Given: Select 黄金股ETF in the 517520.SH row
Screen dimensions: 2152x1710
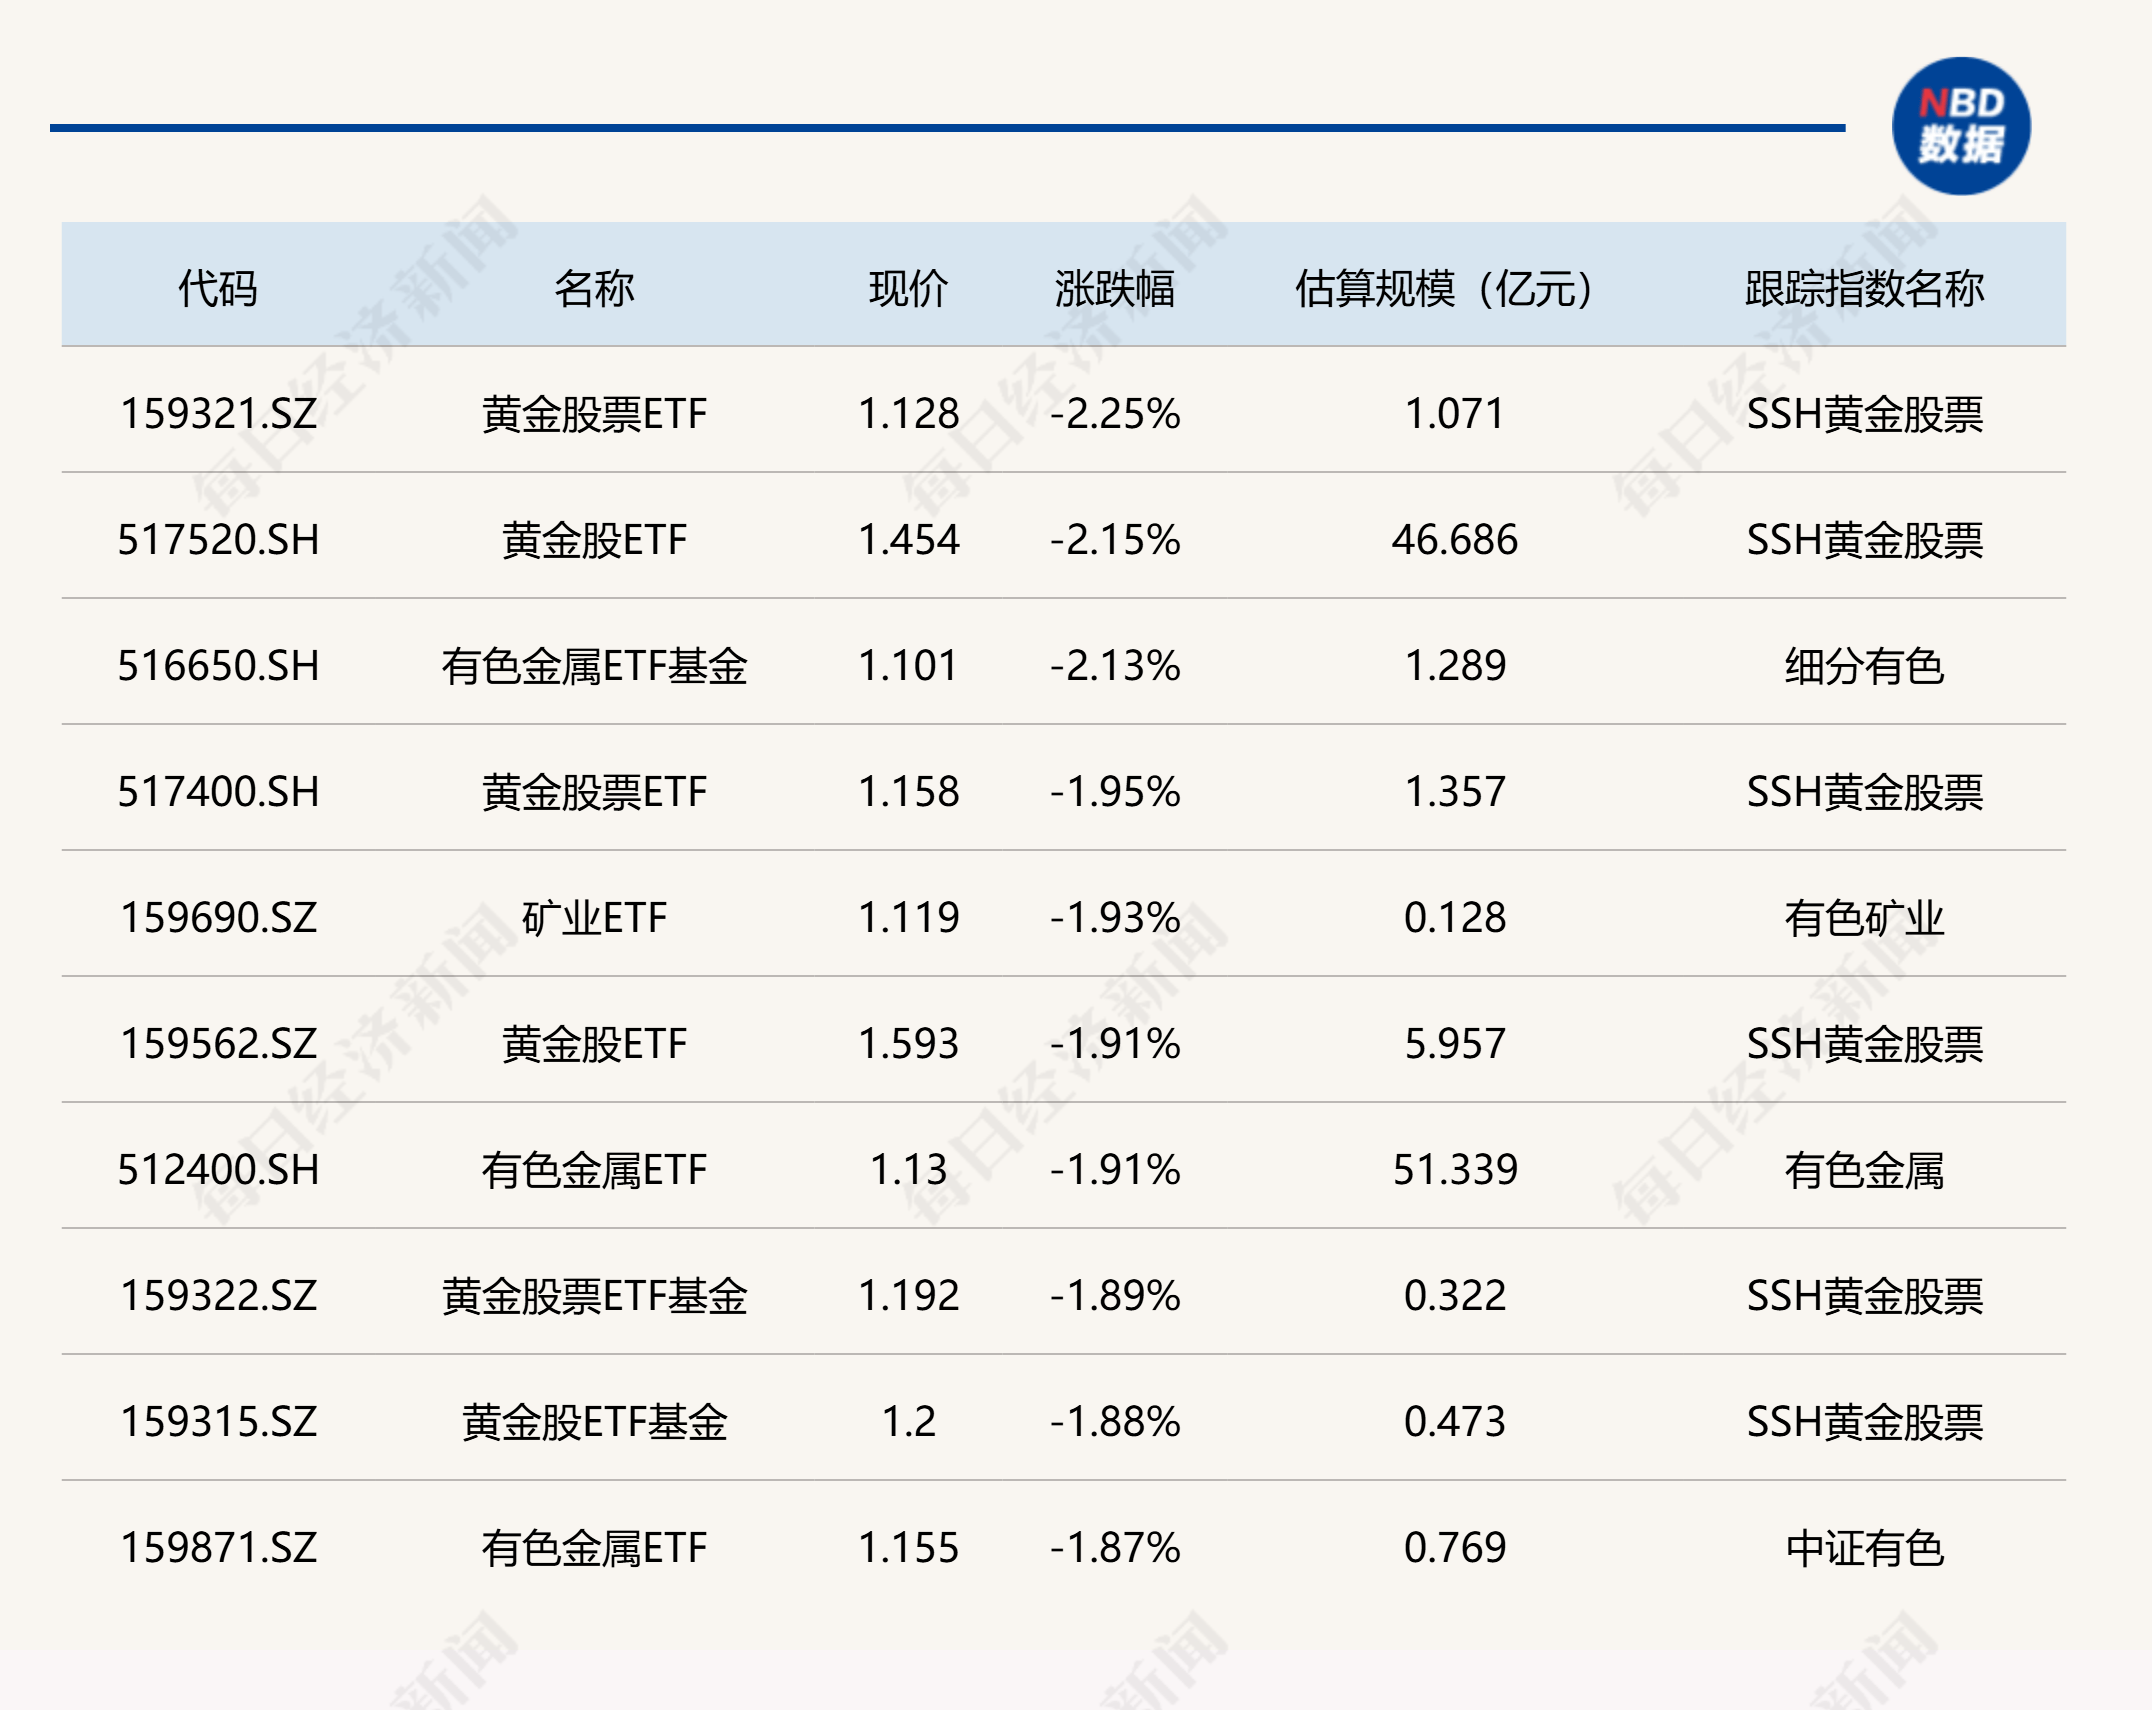Looking at the screenshot, I should click(x=594, y=540).
